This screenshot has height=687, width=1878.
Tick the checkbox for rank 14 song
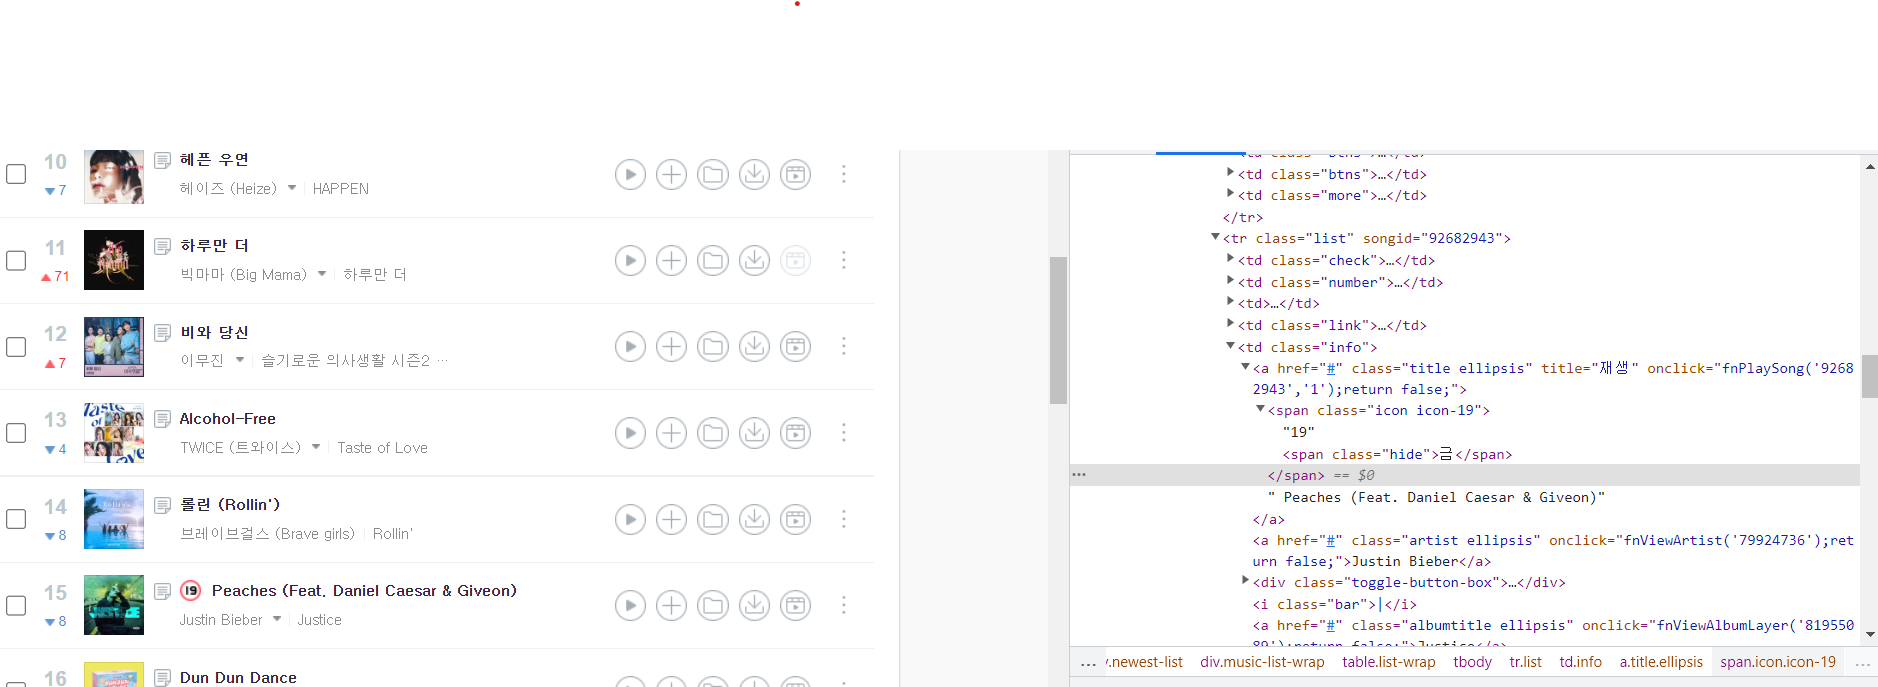pos(16,518)
